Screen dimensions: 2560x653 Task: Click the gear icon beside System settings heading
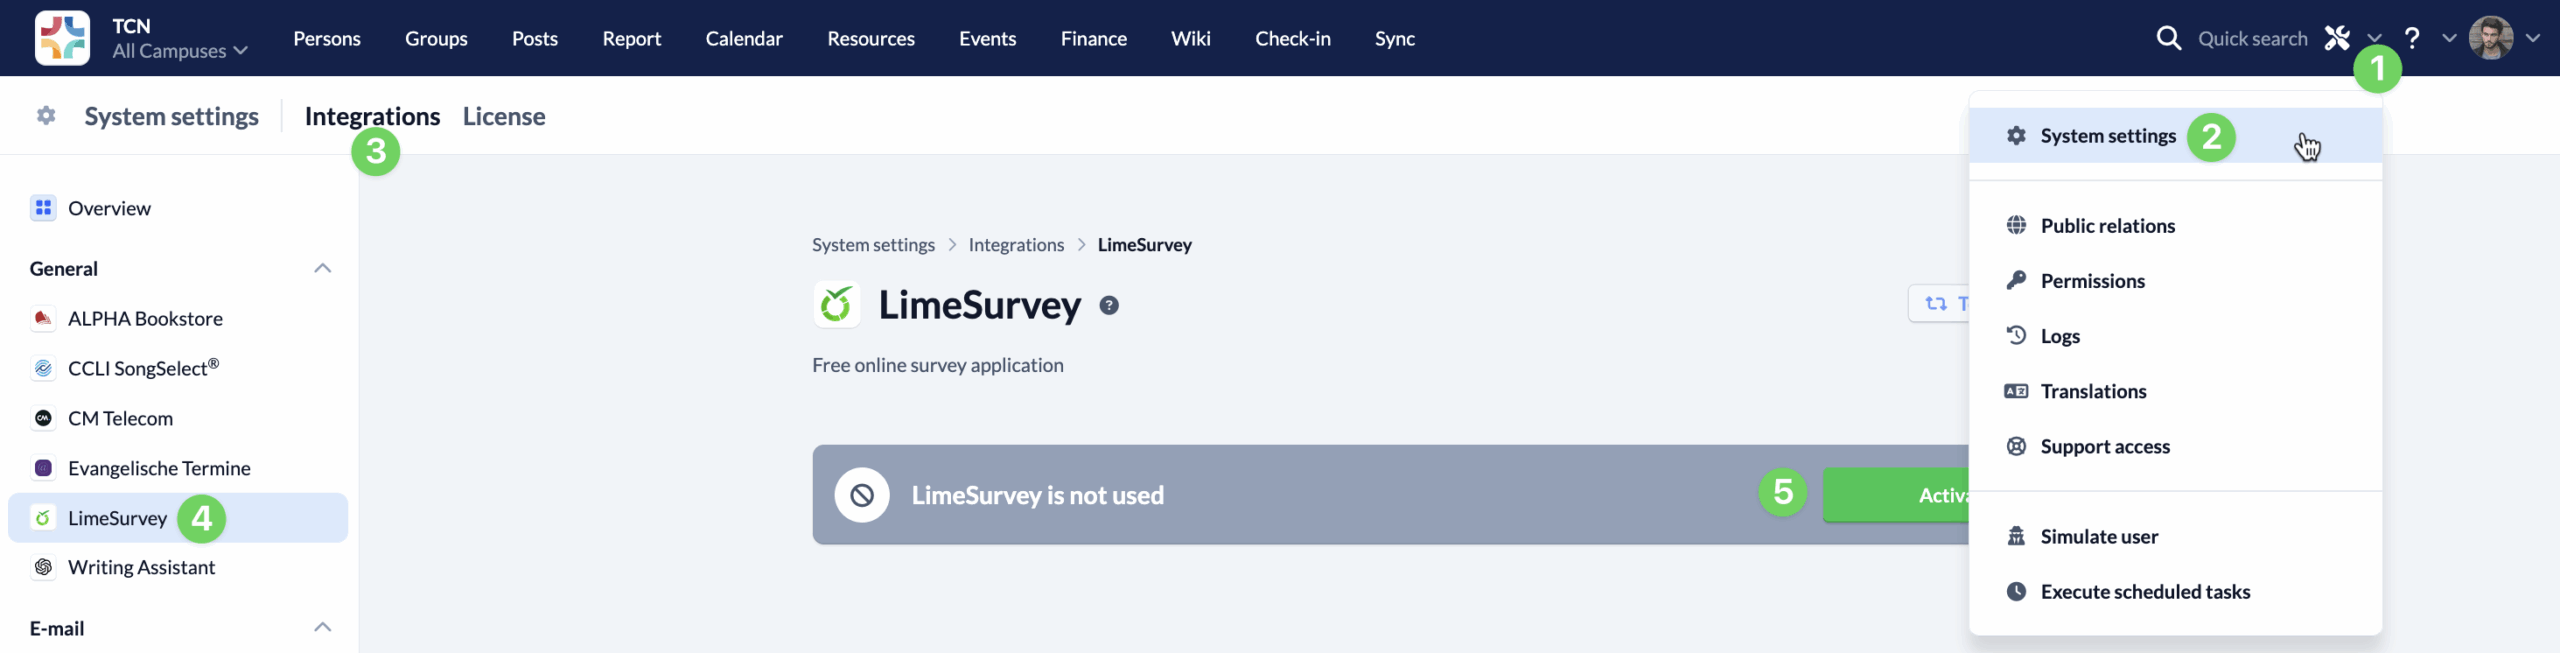tap(46, 116)
